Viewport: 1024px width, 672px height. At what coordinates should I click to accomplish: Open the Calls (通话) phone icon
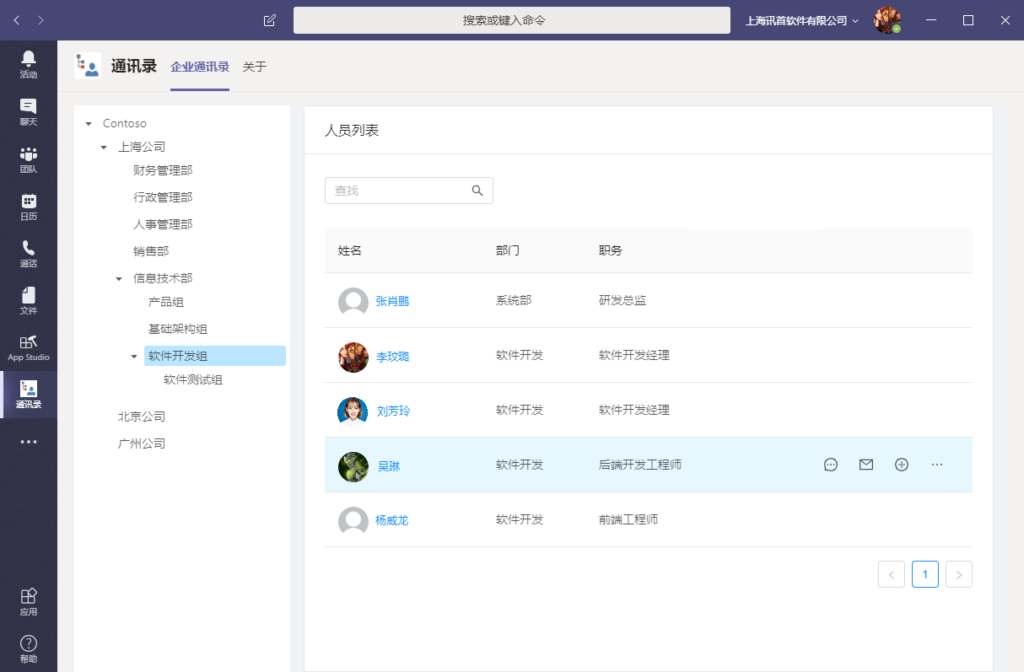[x=28, y=253]
